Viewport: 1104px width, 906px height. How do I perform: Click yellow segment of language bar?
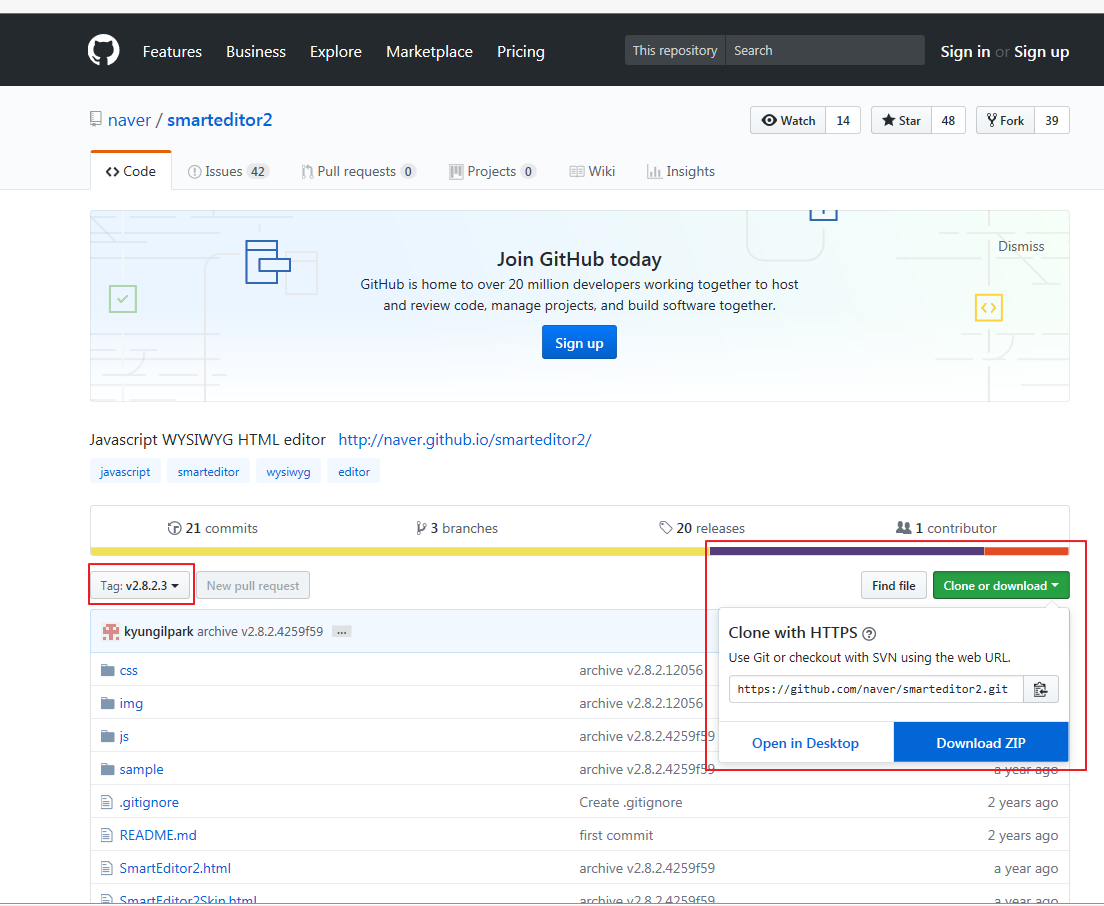[400, 551]
